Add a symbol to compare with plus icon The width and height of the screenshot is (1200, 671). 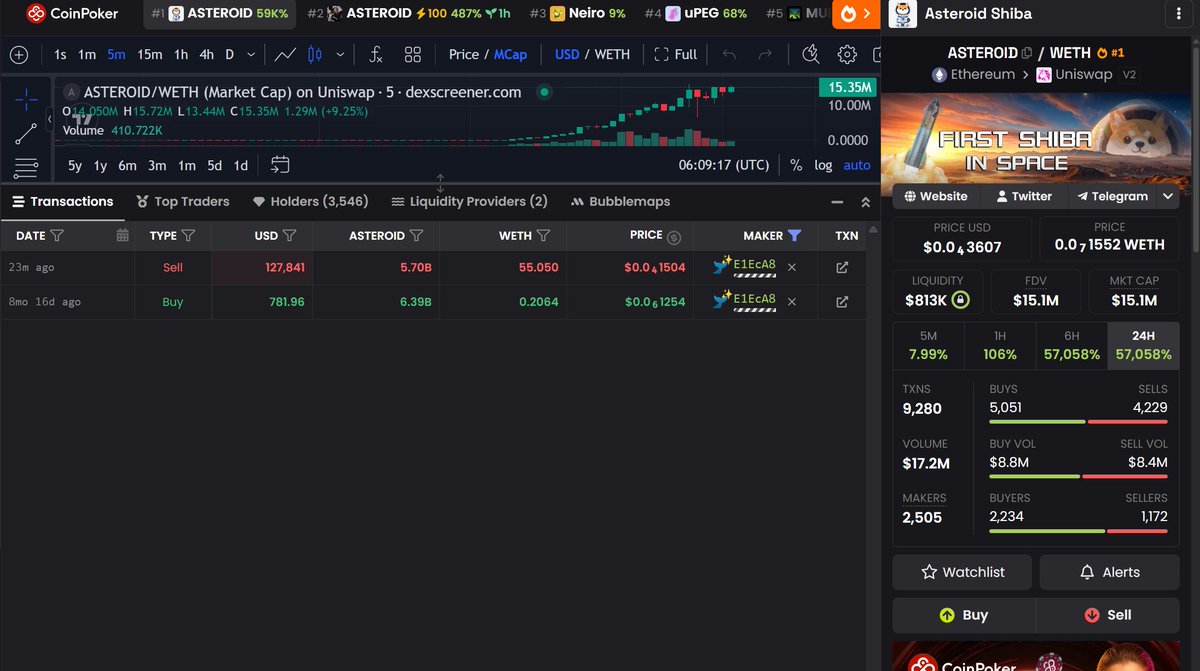click(x=19, y=54)
